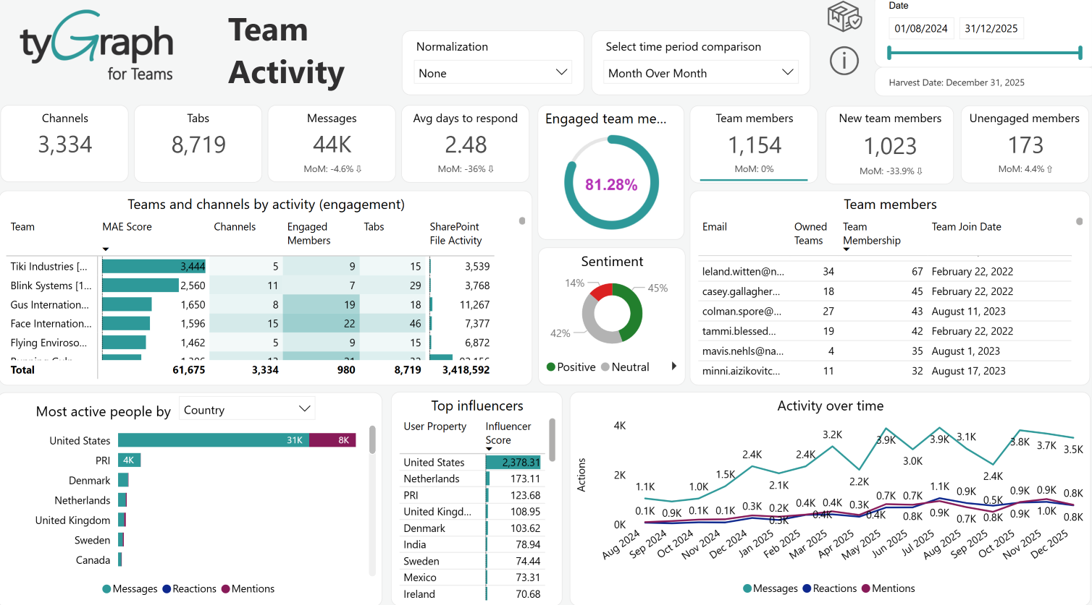Click the 81.28% engagement donut
The width and height of the screenshot is (1092, 605).
click(x=611, y=183)
